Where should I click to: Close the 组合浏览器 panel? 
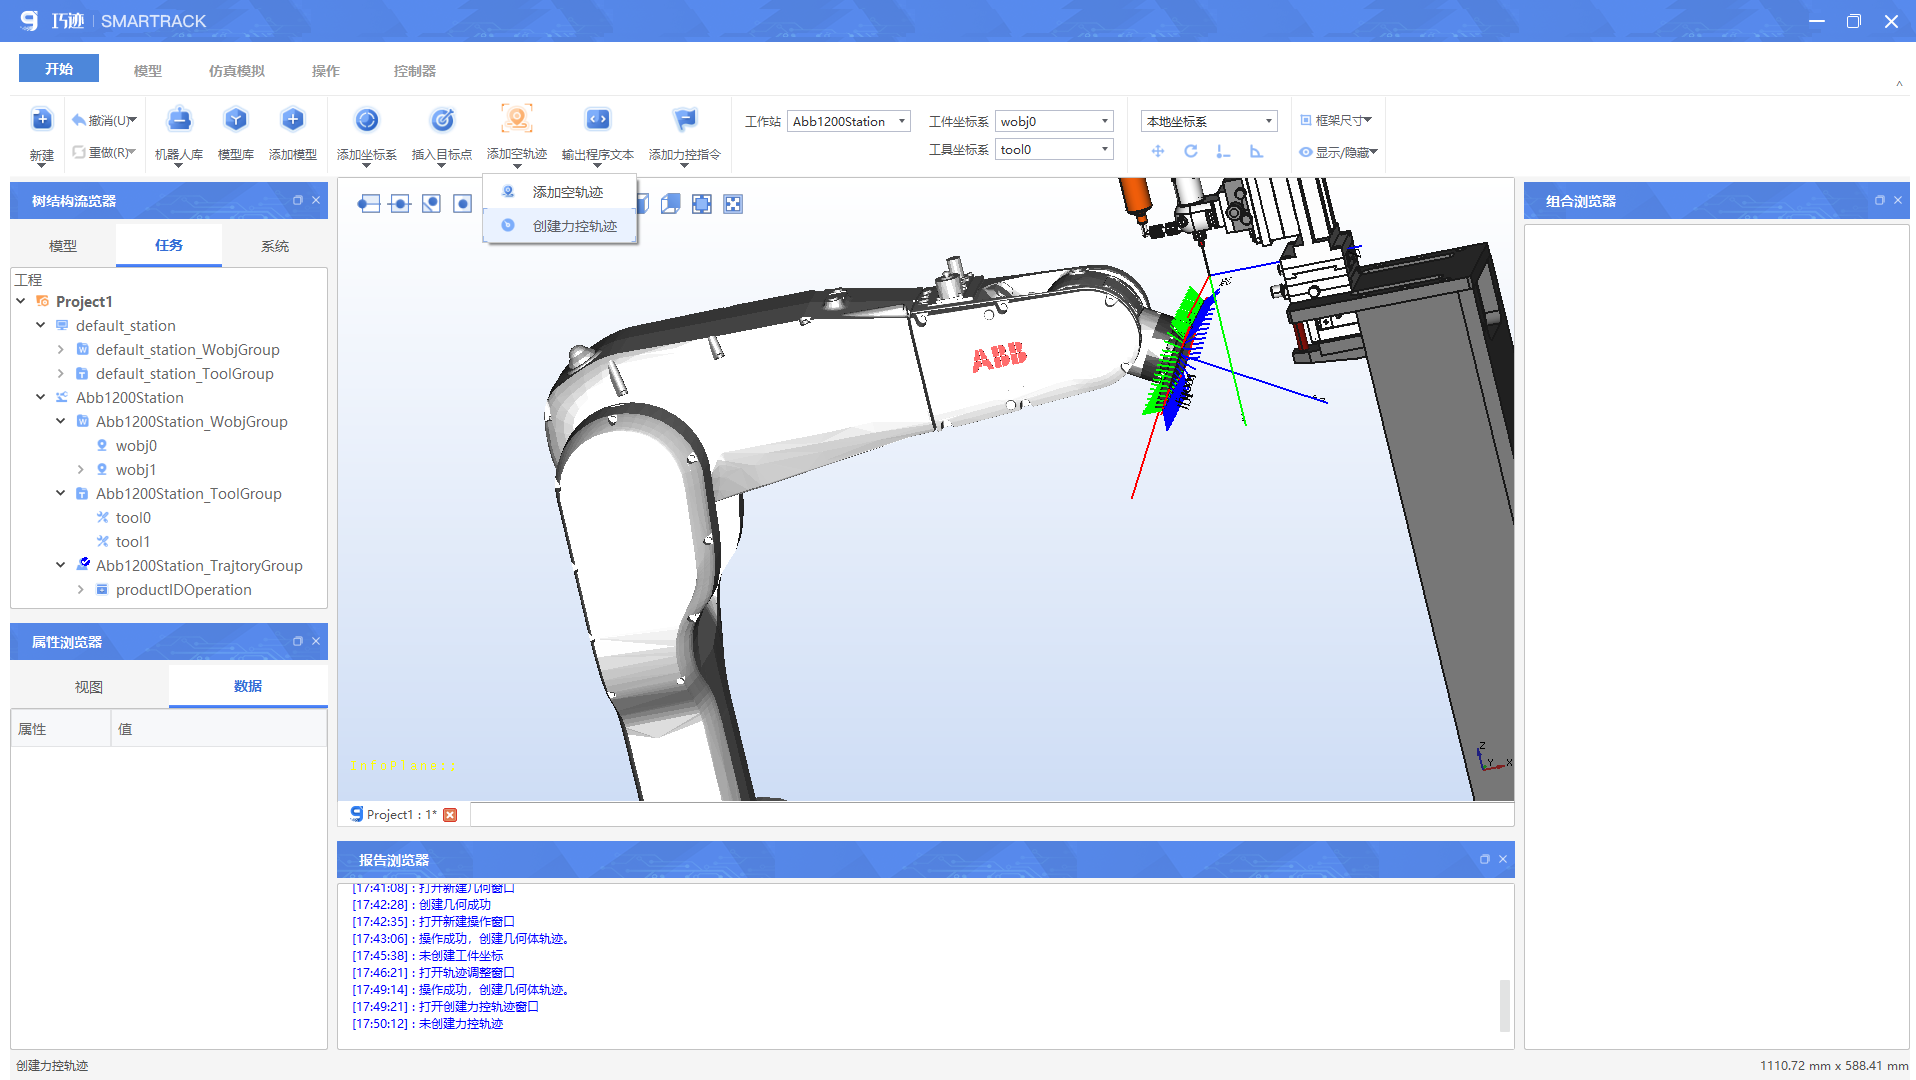[x=1898, y=200]
